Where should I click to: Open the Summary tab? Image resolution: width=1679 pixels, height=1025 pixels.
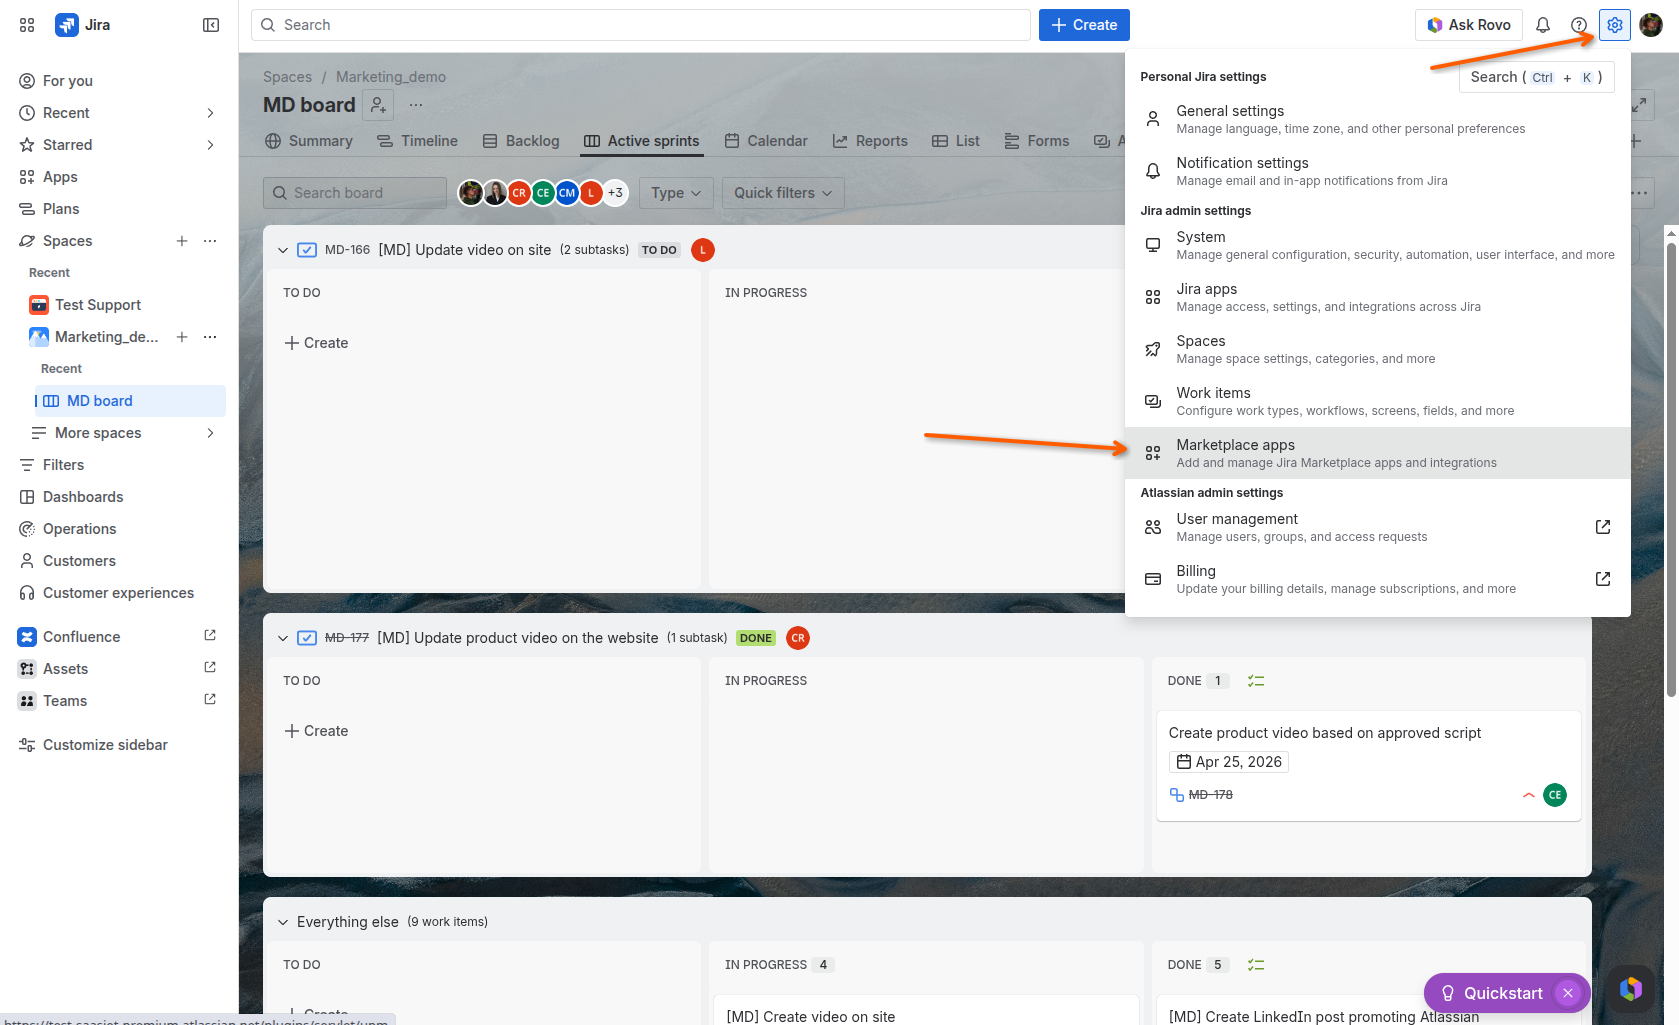[309, 141]
